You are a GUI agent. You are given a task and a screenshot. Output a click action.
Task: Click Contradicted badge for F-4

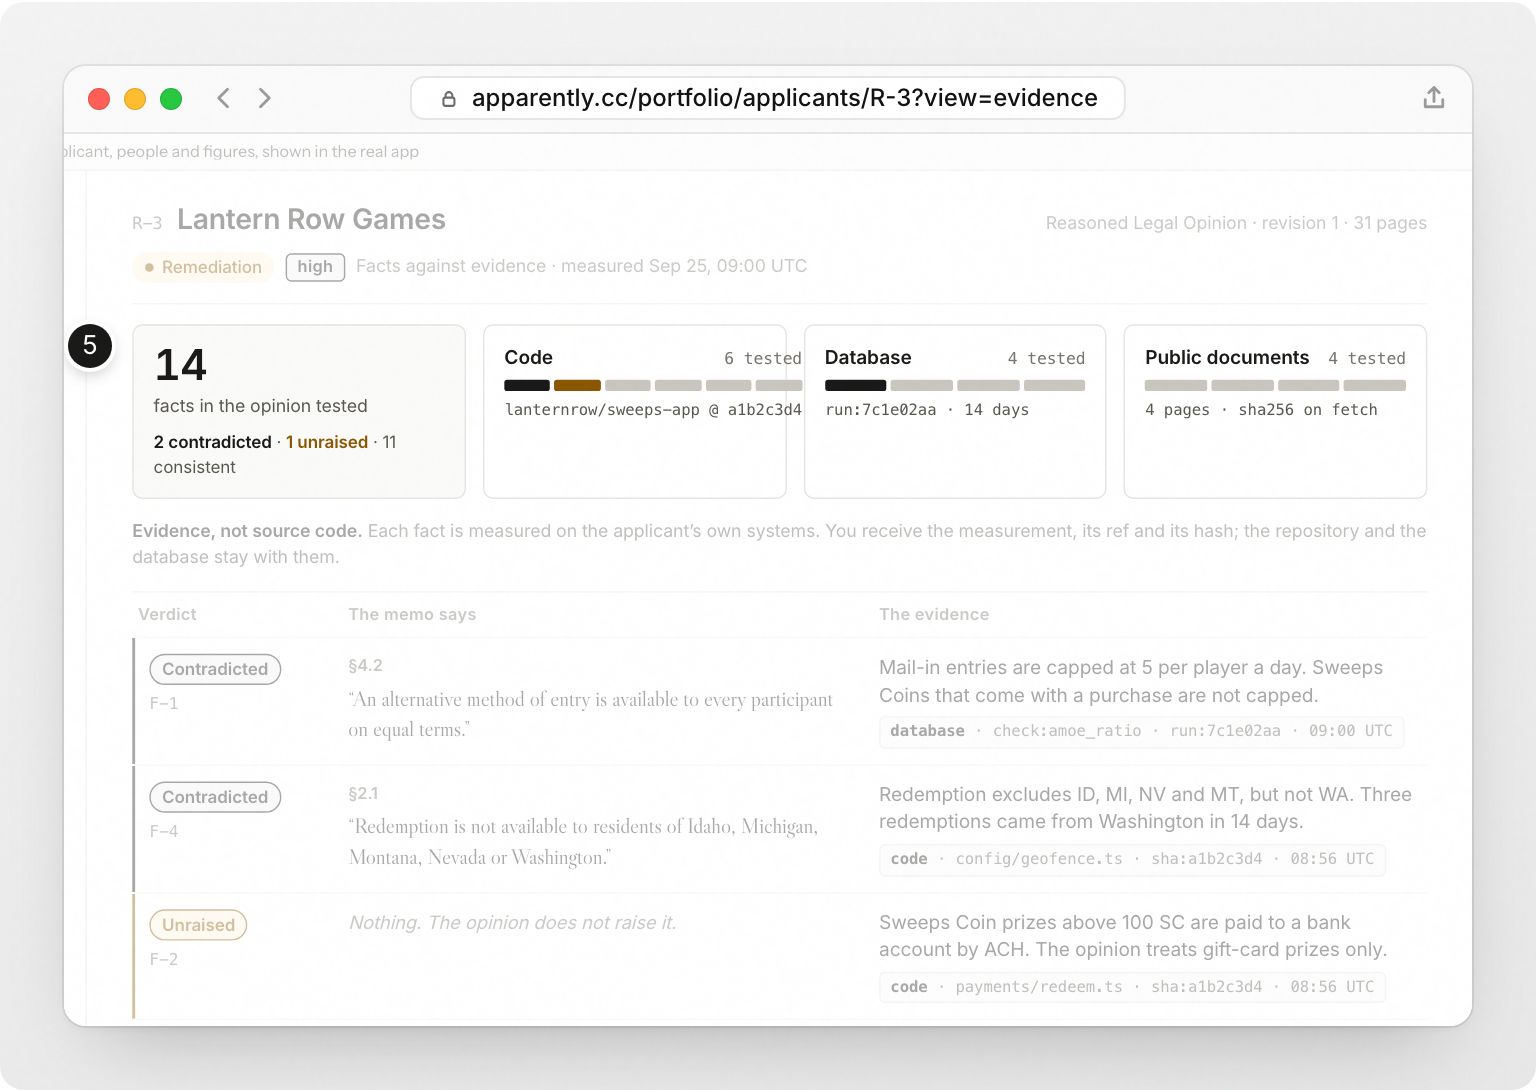[x=215, y=797]
